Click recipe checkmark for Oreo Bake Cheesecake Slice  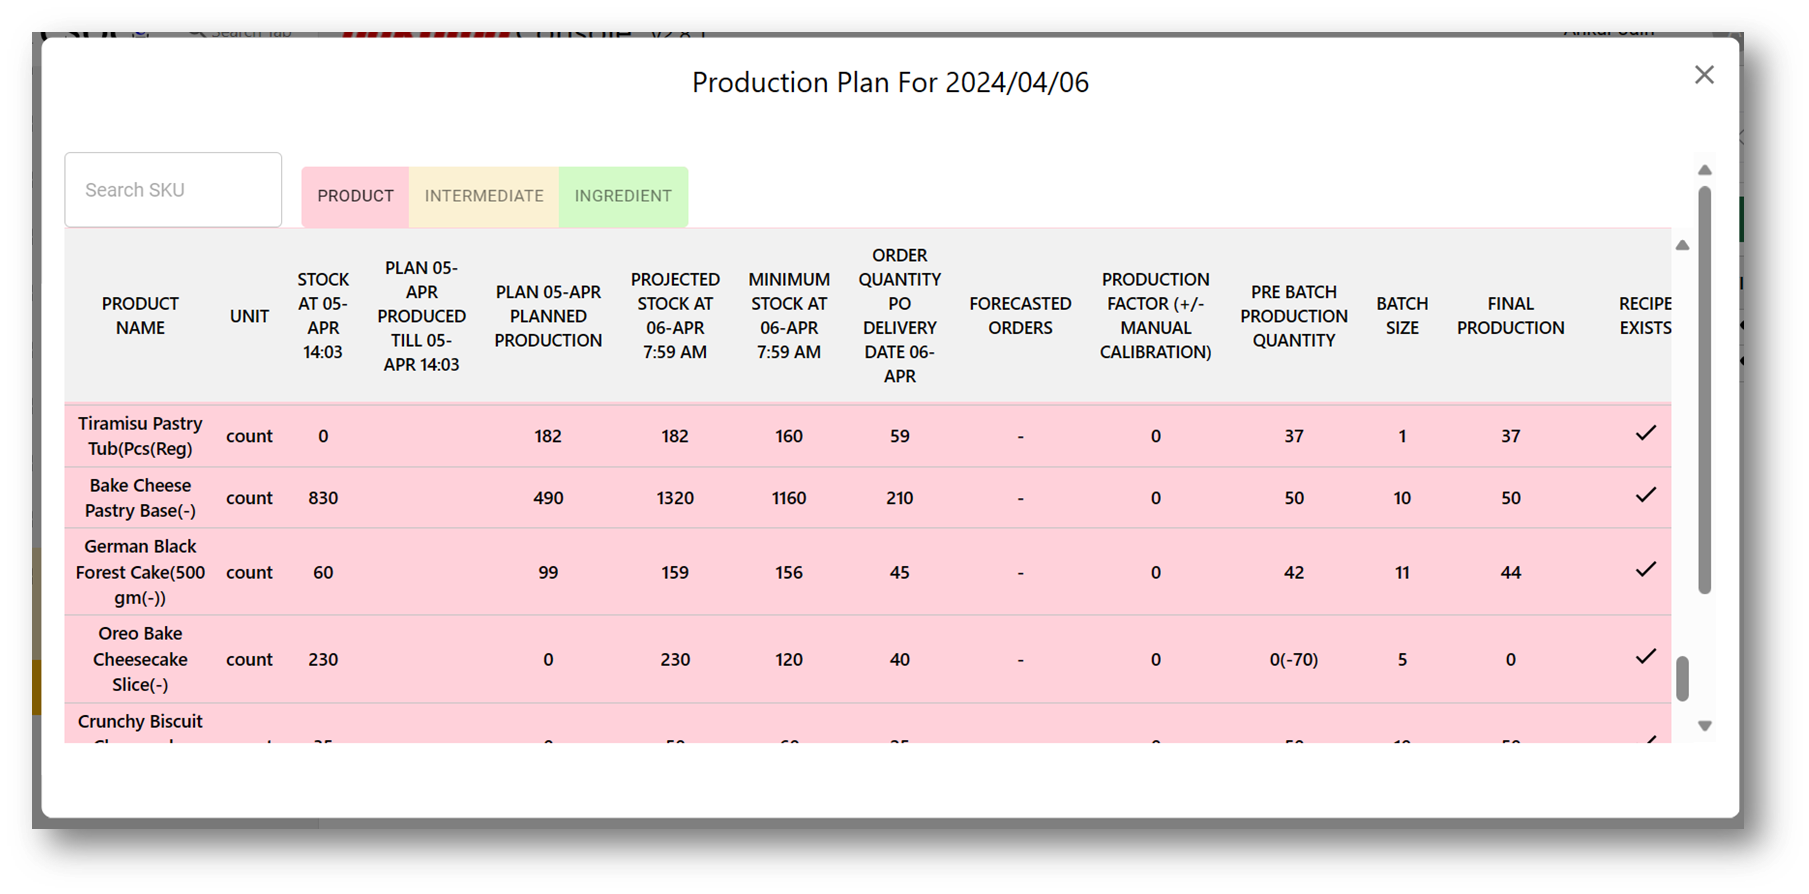(x=1645, y=657)
